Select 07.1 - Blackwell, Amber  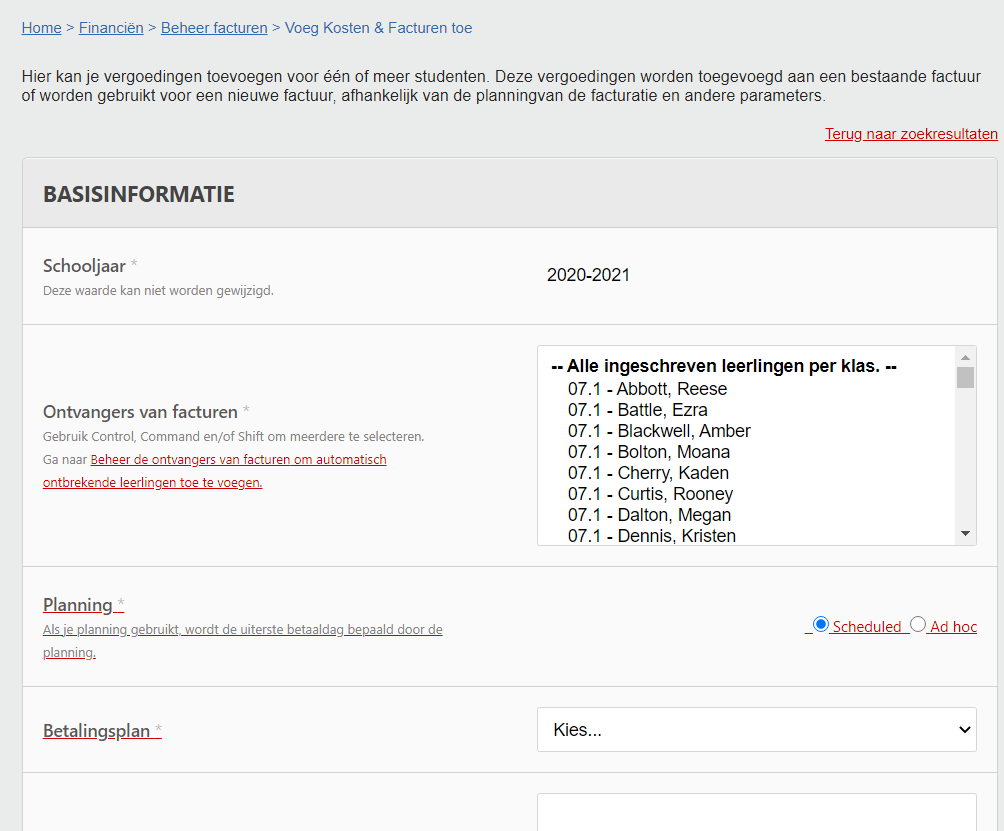pyautogui.click(x=659, y=431)
